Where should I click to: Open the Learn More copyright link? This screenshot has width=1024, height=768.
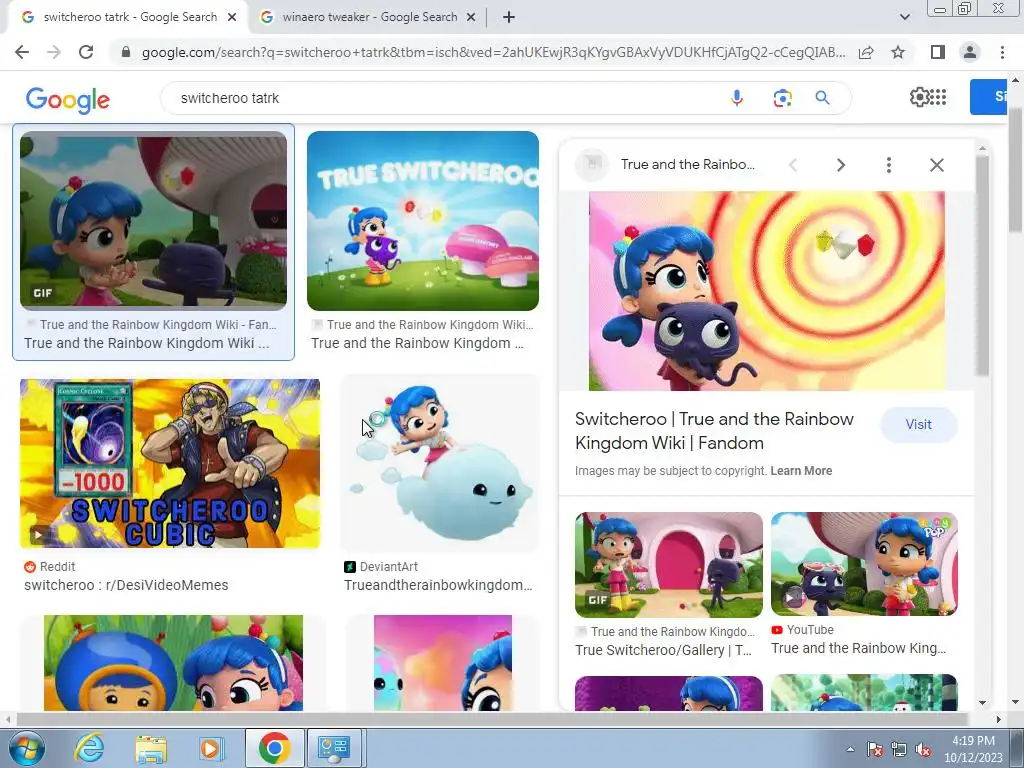point(801,471)
